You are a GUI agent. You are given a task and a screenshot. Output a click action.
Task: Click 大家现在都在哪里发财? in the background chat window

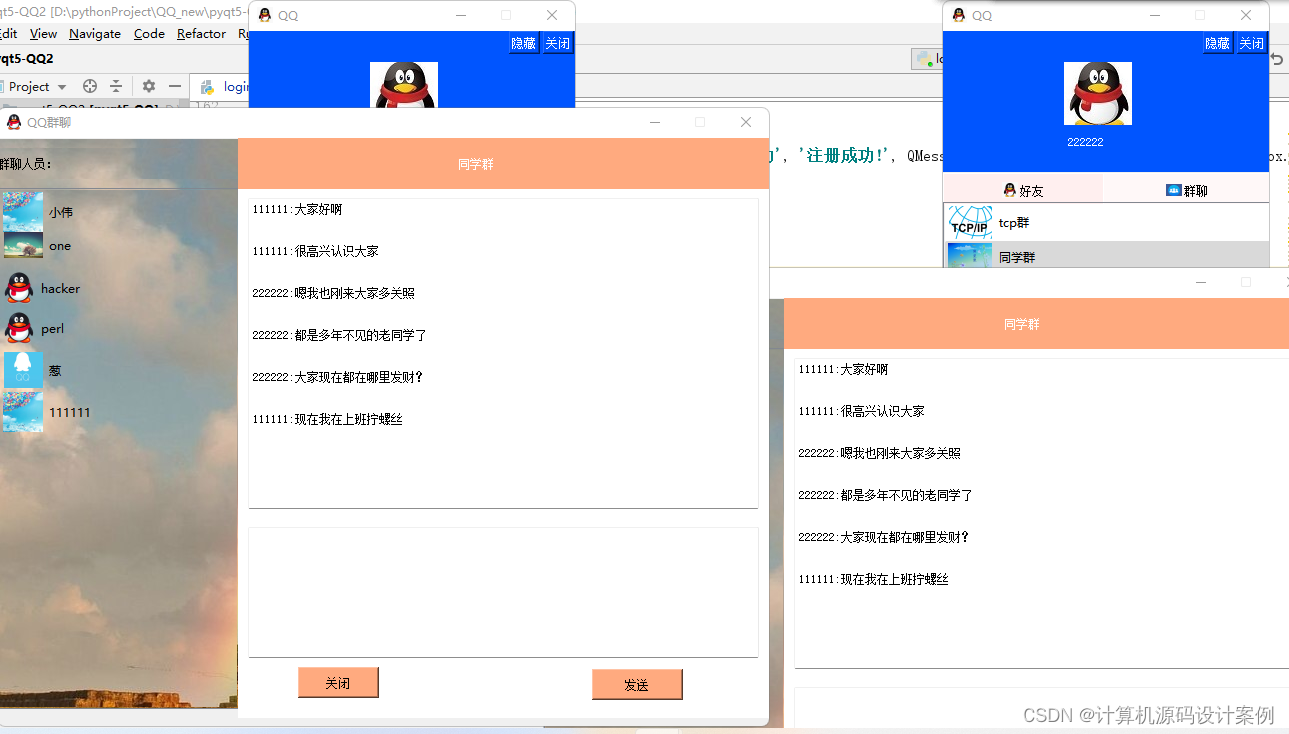pyautogui.click(x=905, y=537)
